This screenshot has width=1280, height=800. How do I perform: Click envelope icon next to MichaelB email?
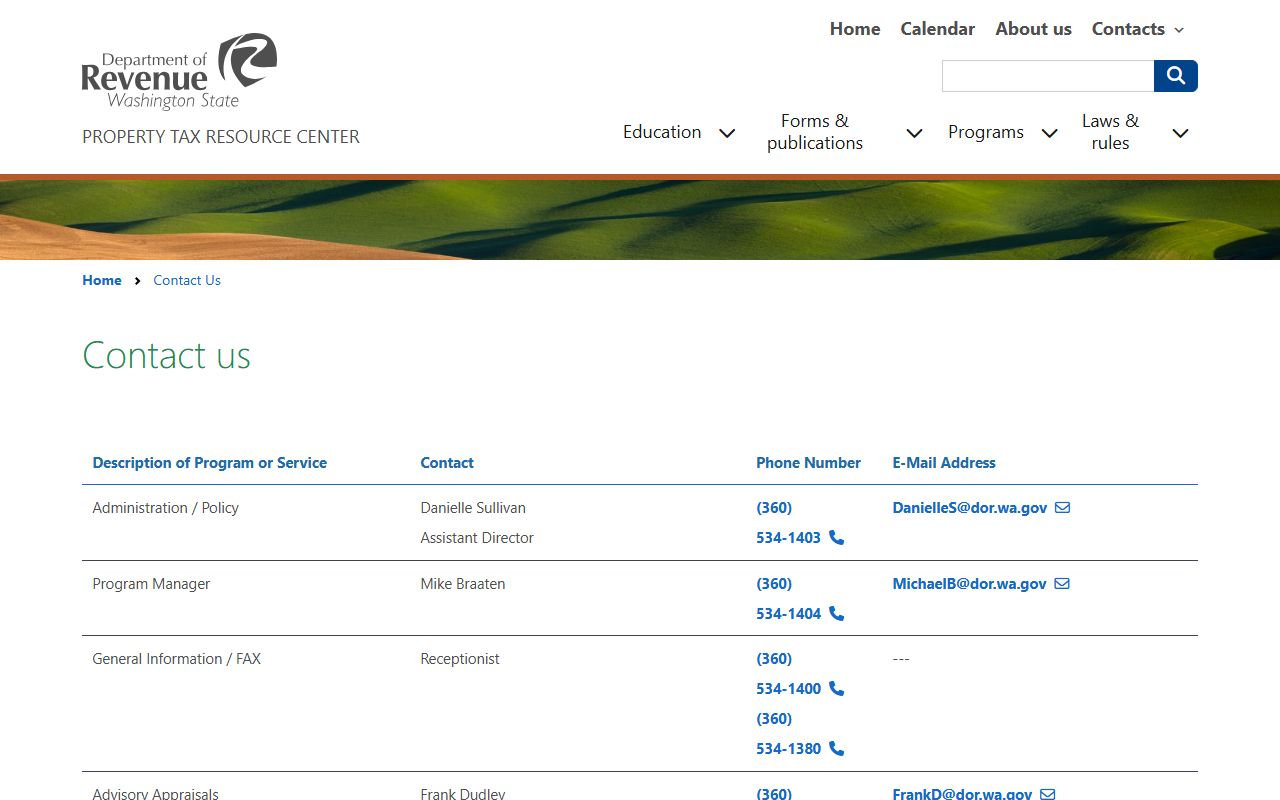click(x=1062, y=584)
